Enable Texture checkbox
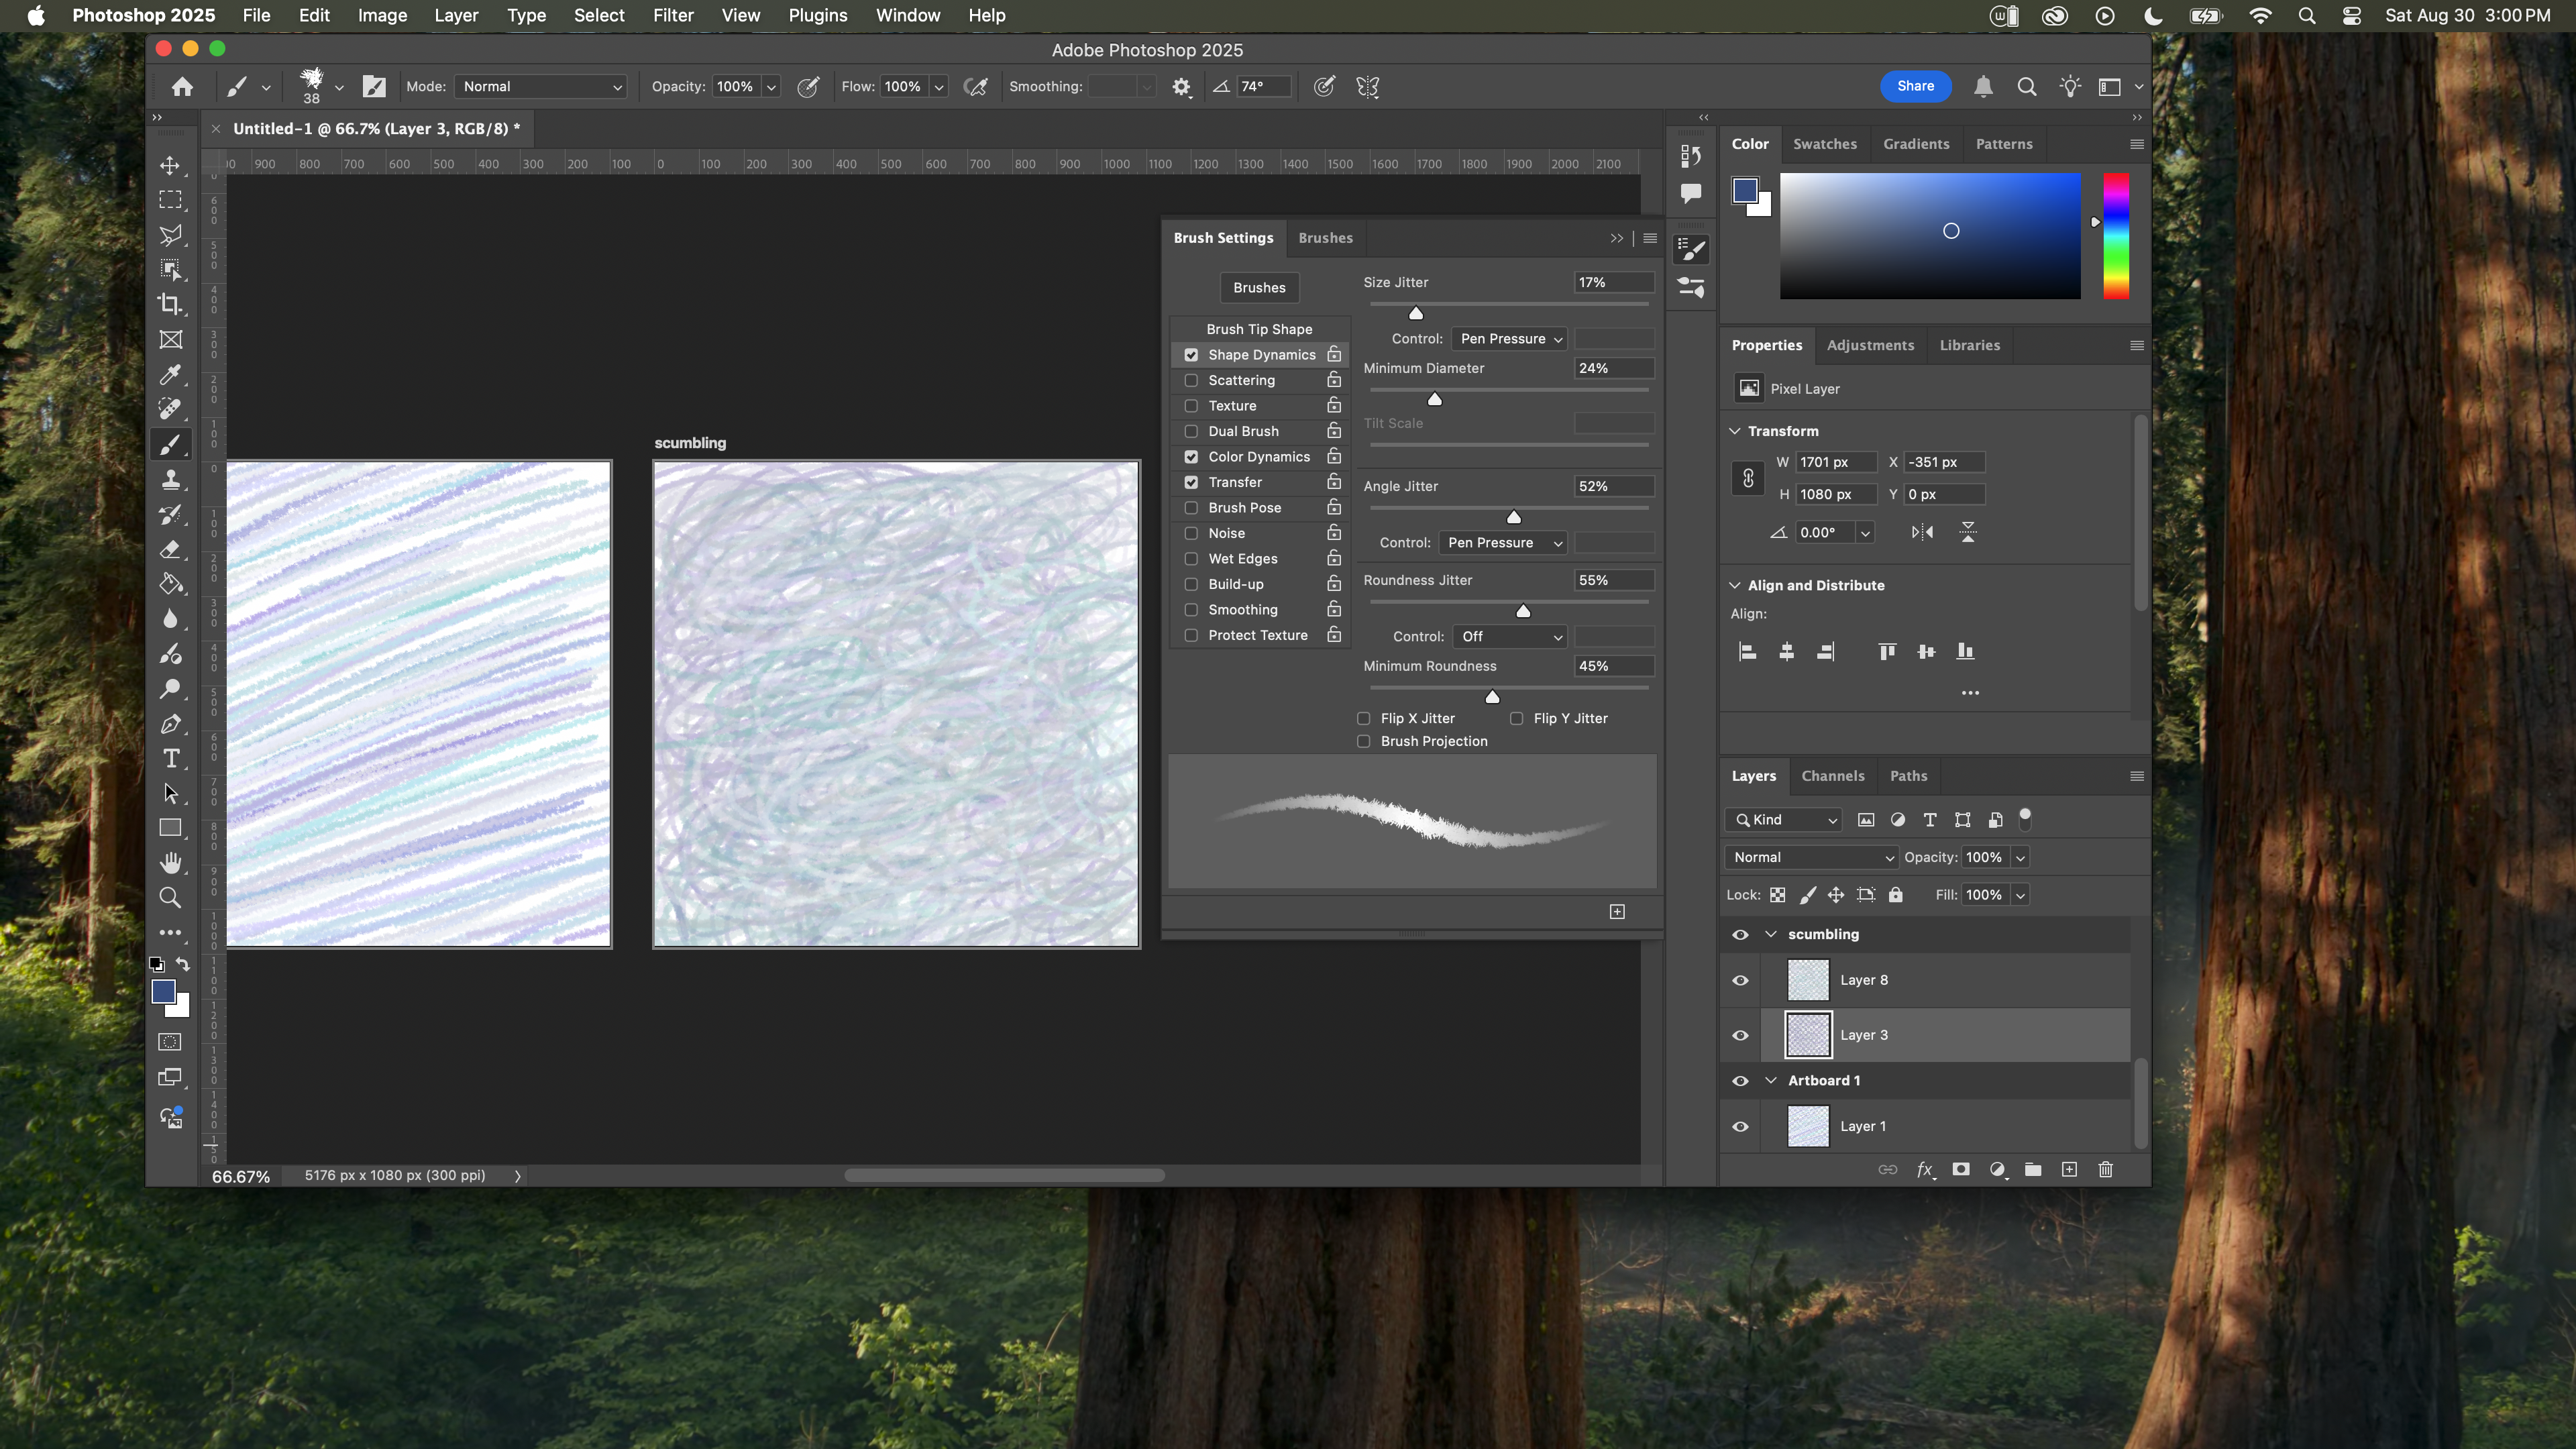The height and width of the screenshot is (1449, 2576). pyautogui.click(x=1191, y=406)
